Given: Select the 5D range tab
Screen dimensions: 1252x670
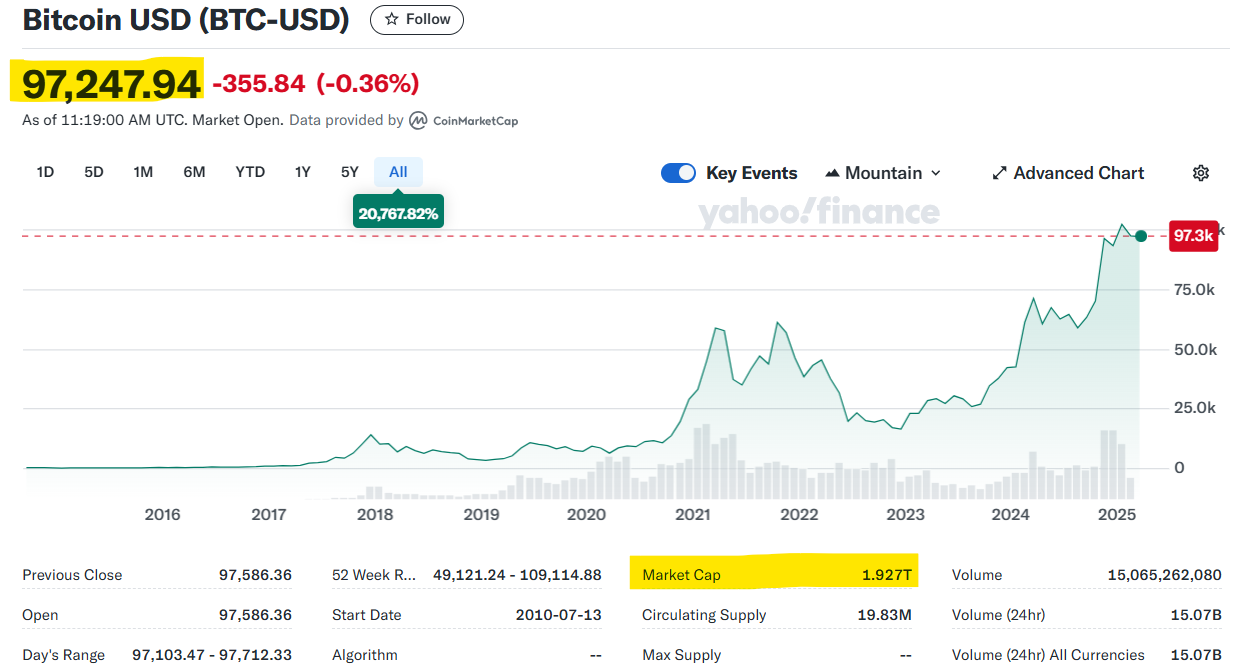Looking at the screenshot, I should pos(94,172).
